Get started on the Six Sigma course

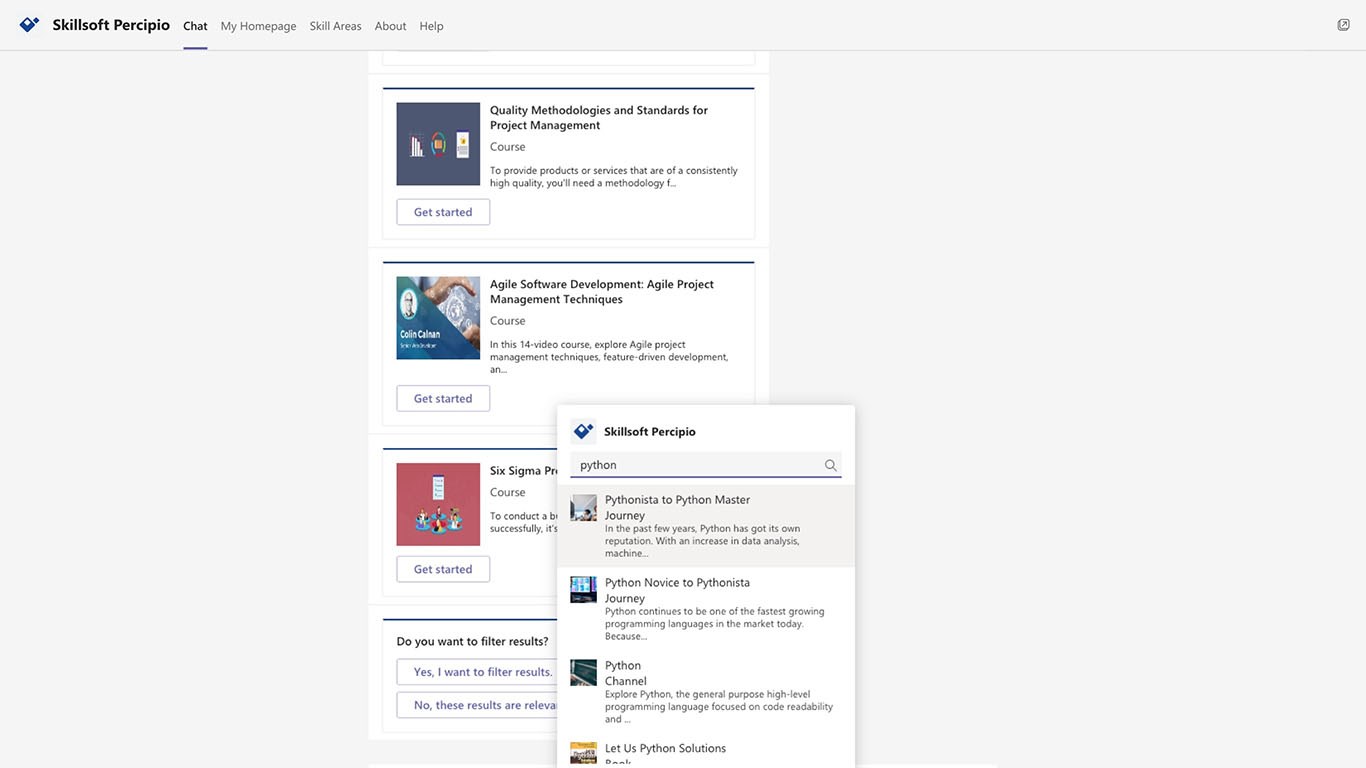tap(443, 569)
